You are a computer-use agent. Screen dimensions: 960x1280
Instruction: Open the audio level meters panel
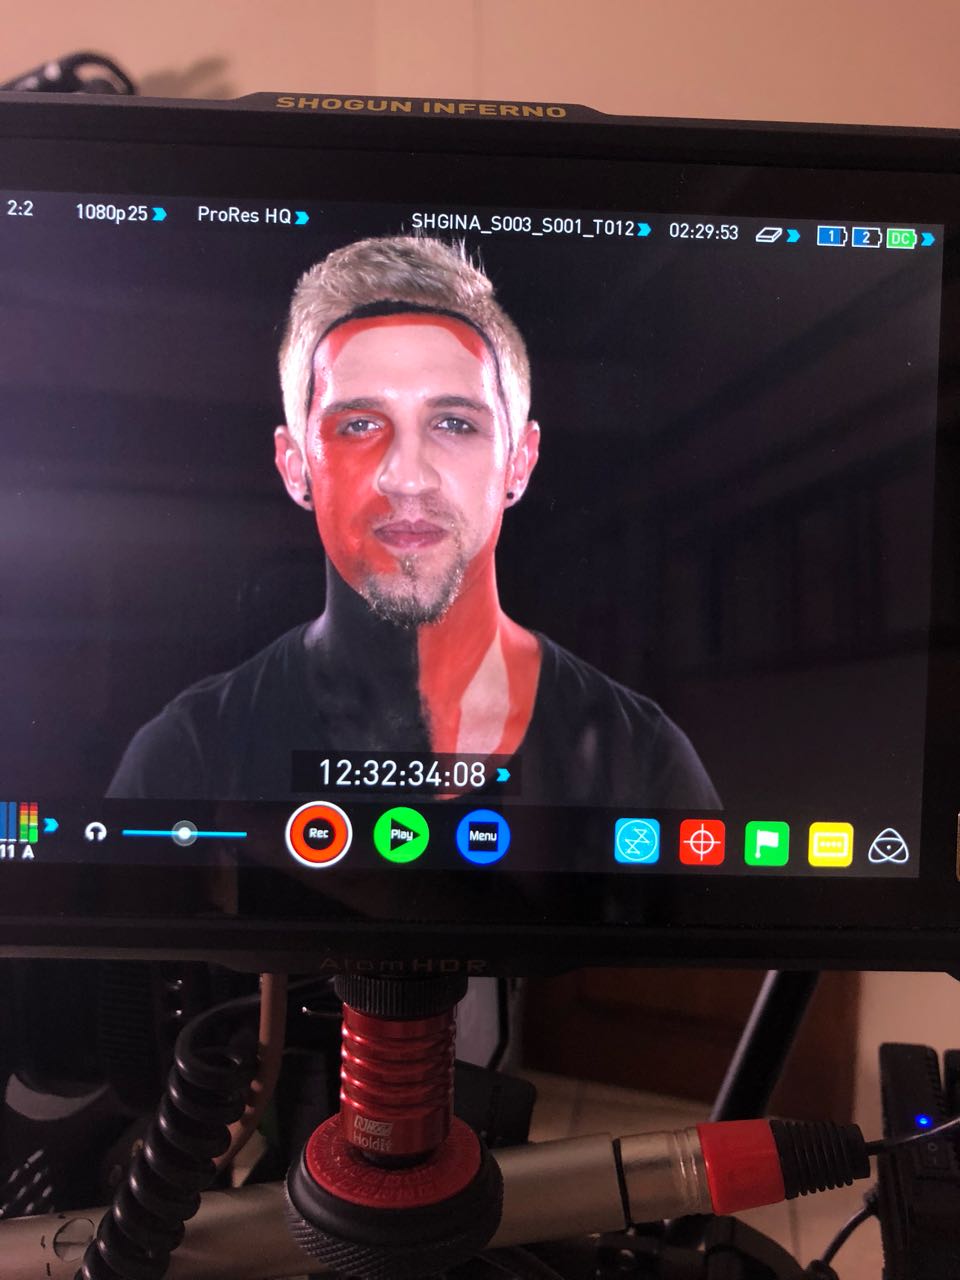(x=22, y=826)
